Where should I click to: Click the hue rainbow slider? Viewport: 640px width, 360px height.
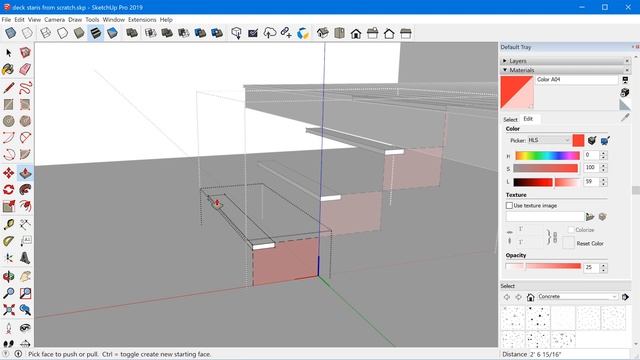click(x=547, y=156)
